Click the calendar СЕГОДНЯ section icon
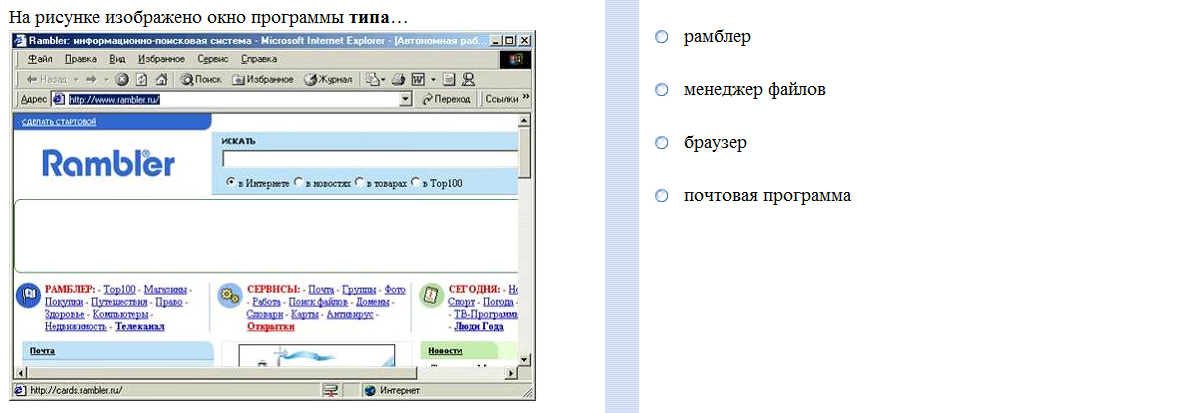The width and height of the screenshot is (1182, 413). point(431,295)
